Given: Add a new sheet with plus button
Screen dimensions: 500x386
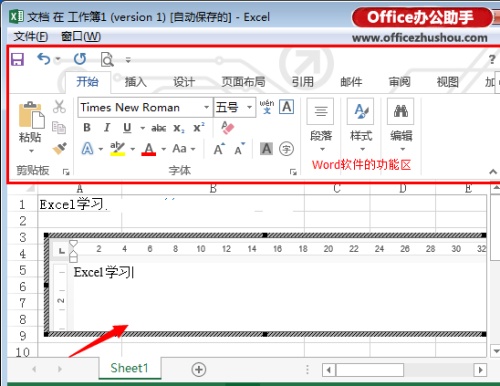Looking at the screenshot, I should click(199, 369).
